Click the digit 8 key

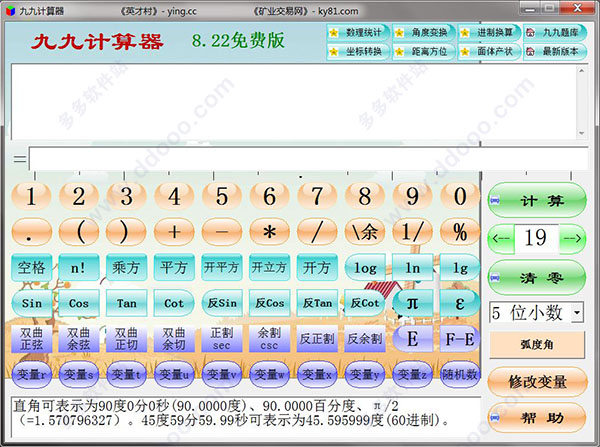point(365,196)
